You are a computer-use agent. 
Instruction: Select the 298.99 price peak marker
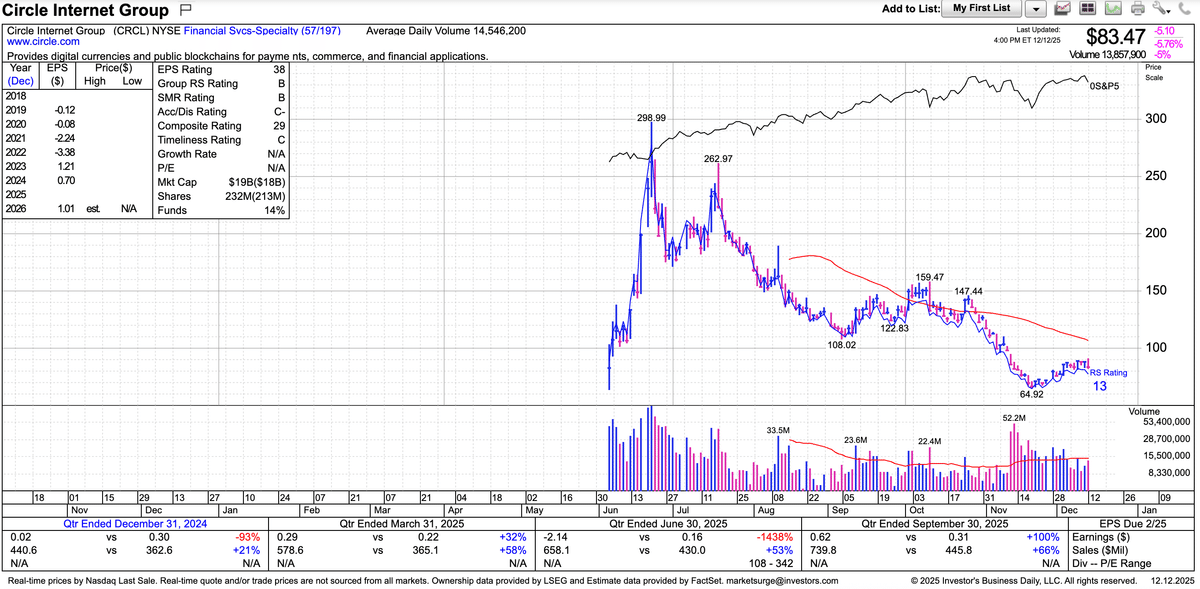click(x=651, y=118)
